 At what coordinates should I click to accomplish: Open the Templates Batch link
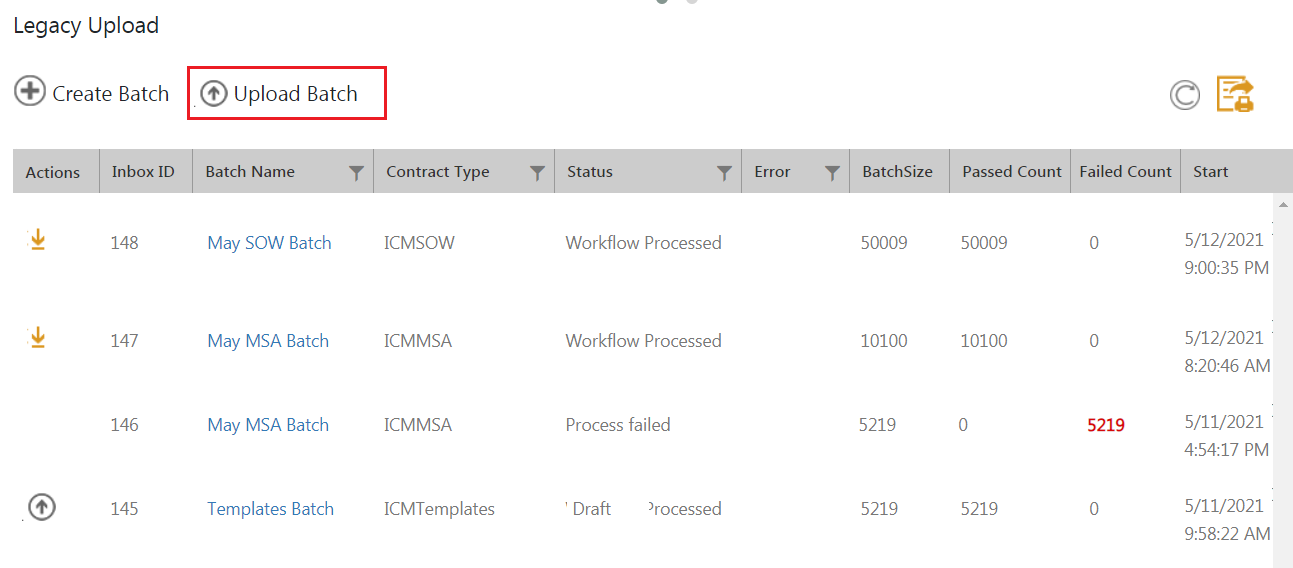click(x=270, y=509)
